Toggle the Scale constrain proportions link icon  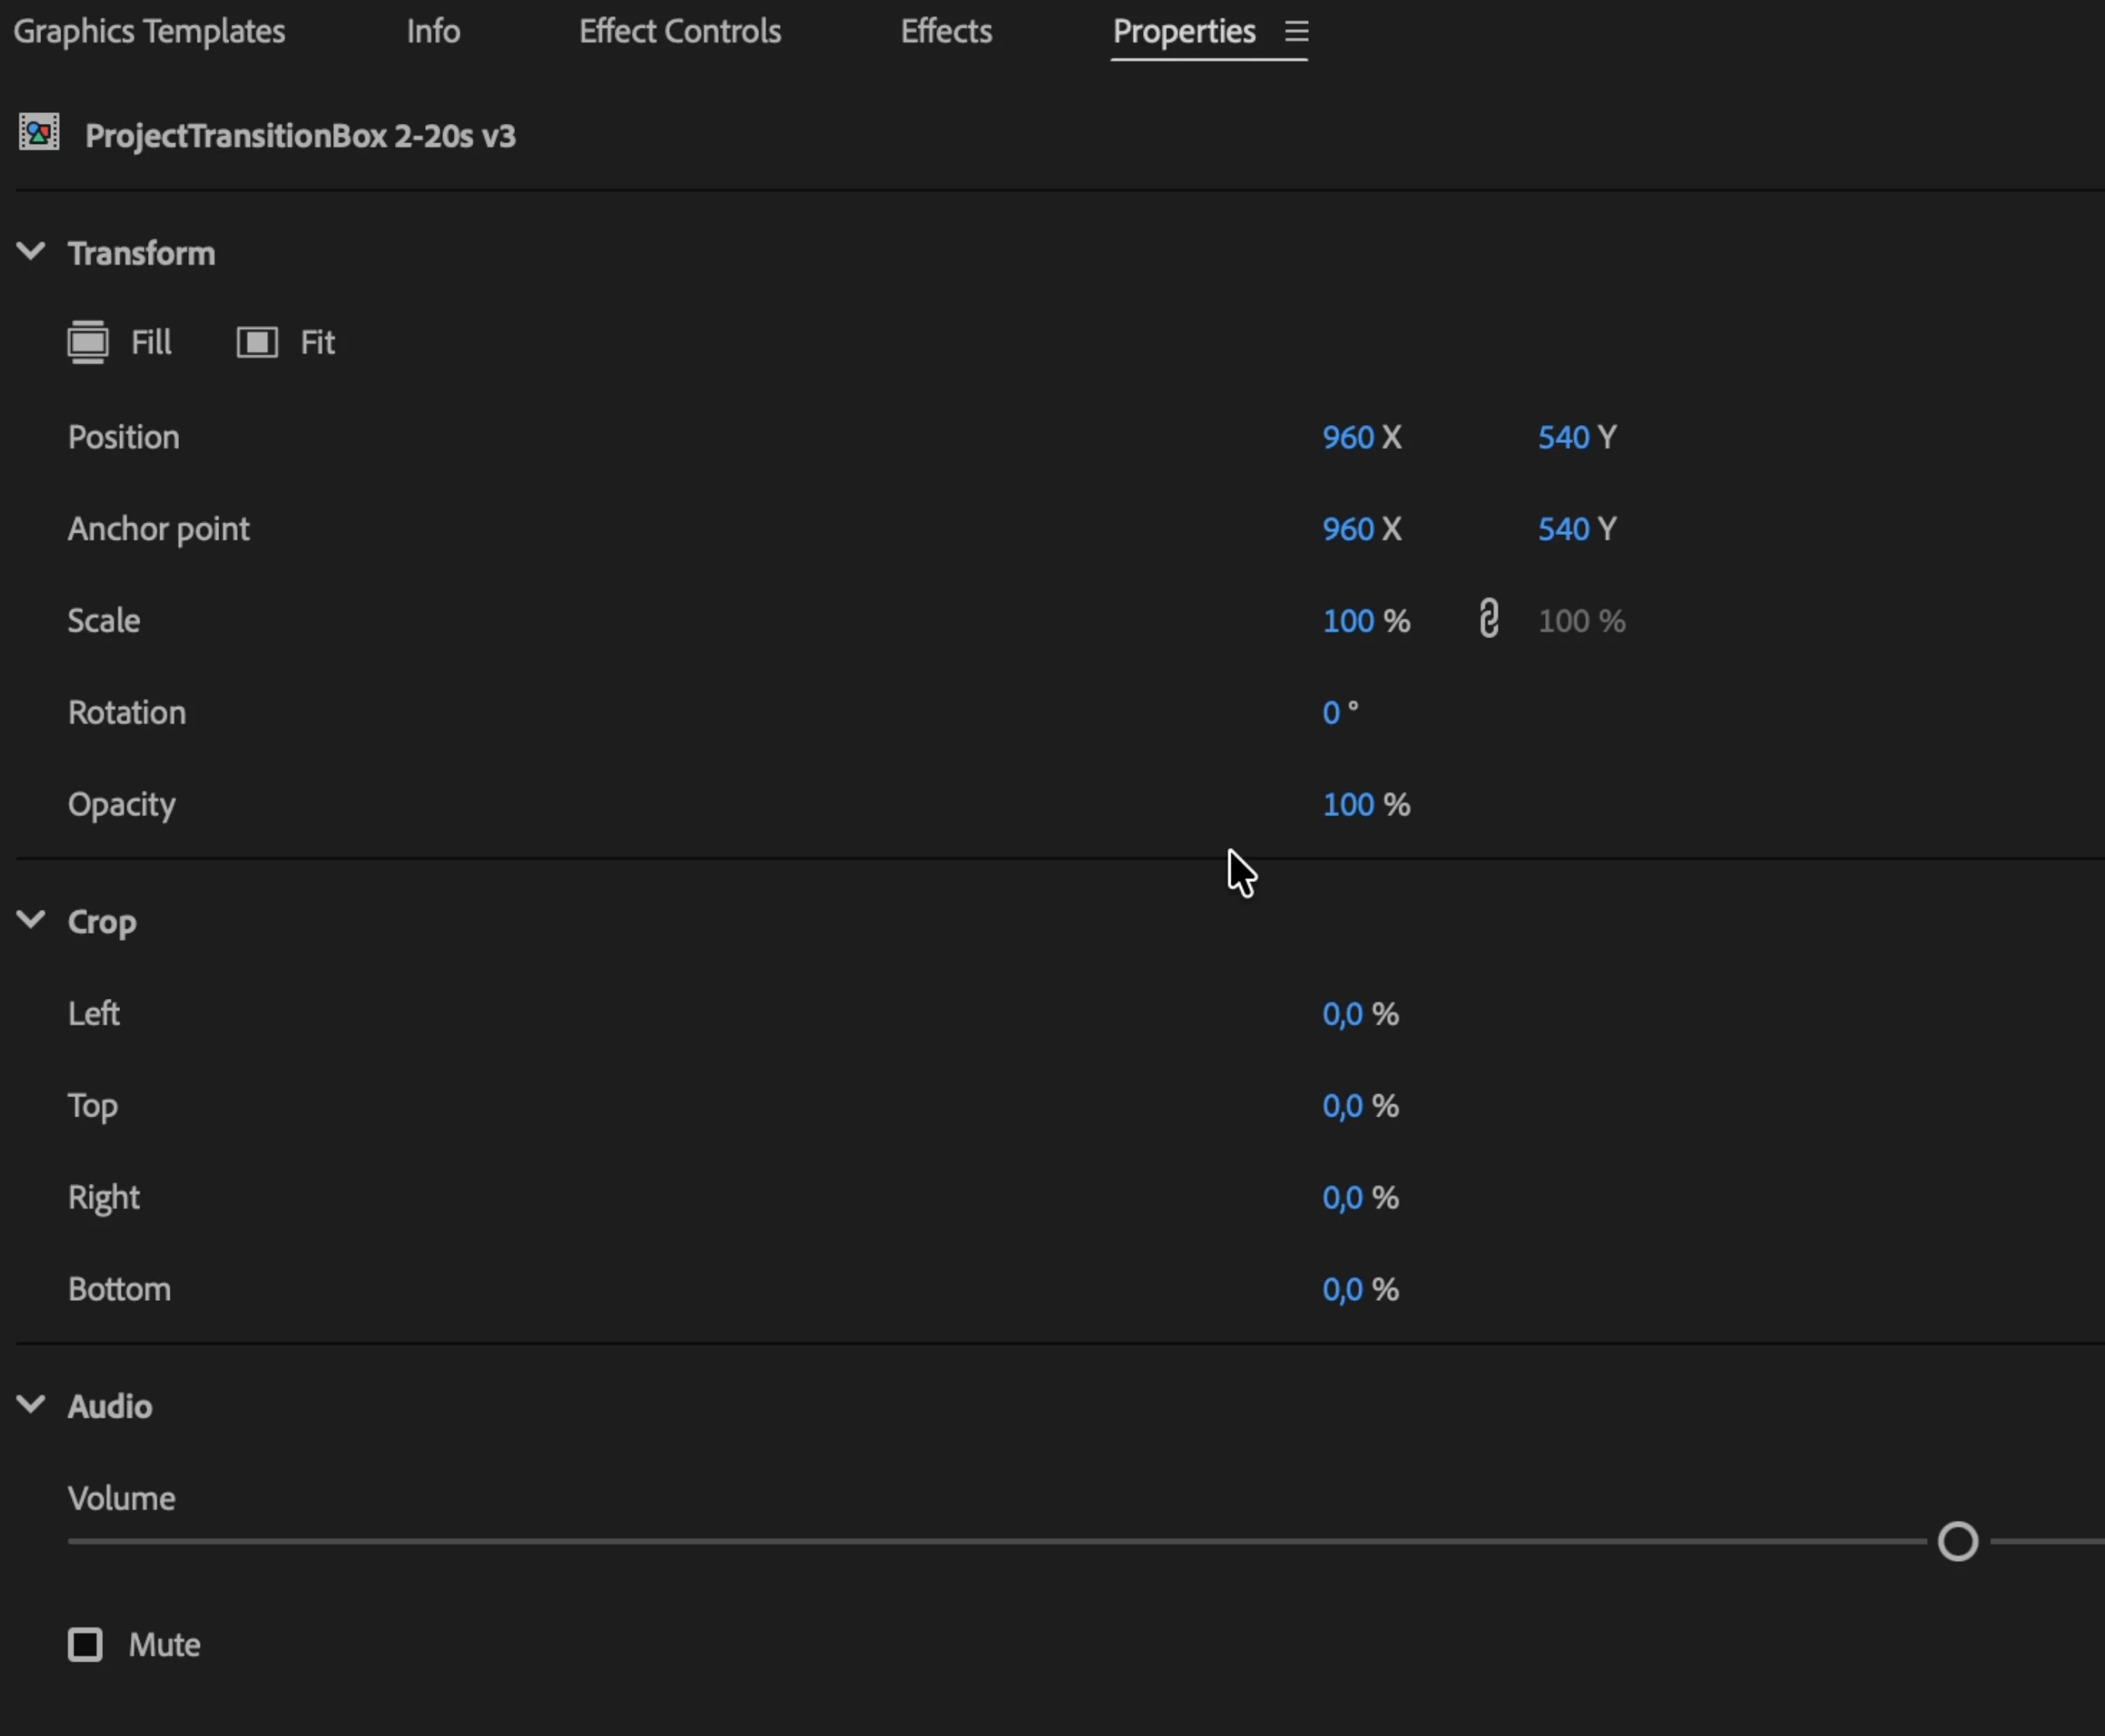pos(1488,619)
